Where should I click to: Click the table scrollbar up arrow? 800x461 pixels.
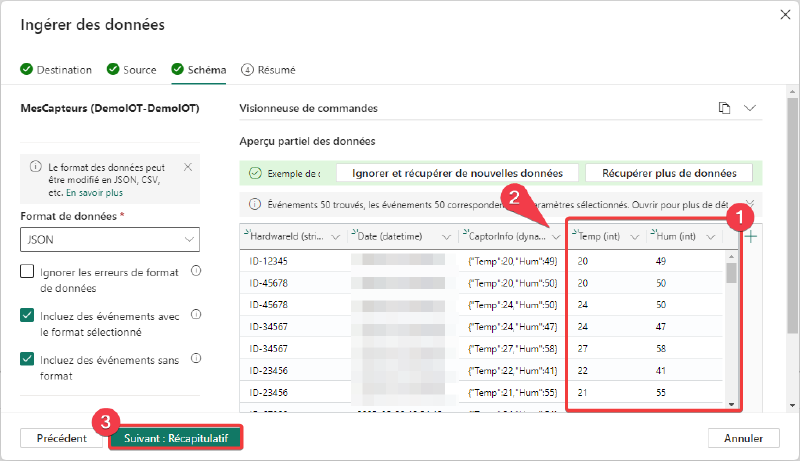pyautogui.click(x=732, y=257)
